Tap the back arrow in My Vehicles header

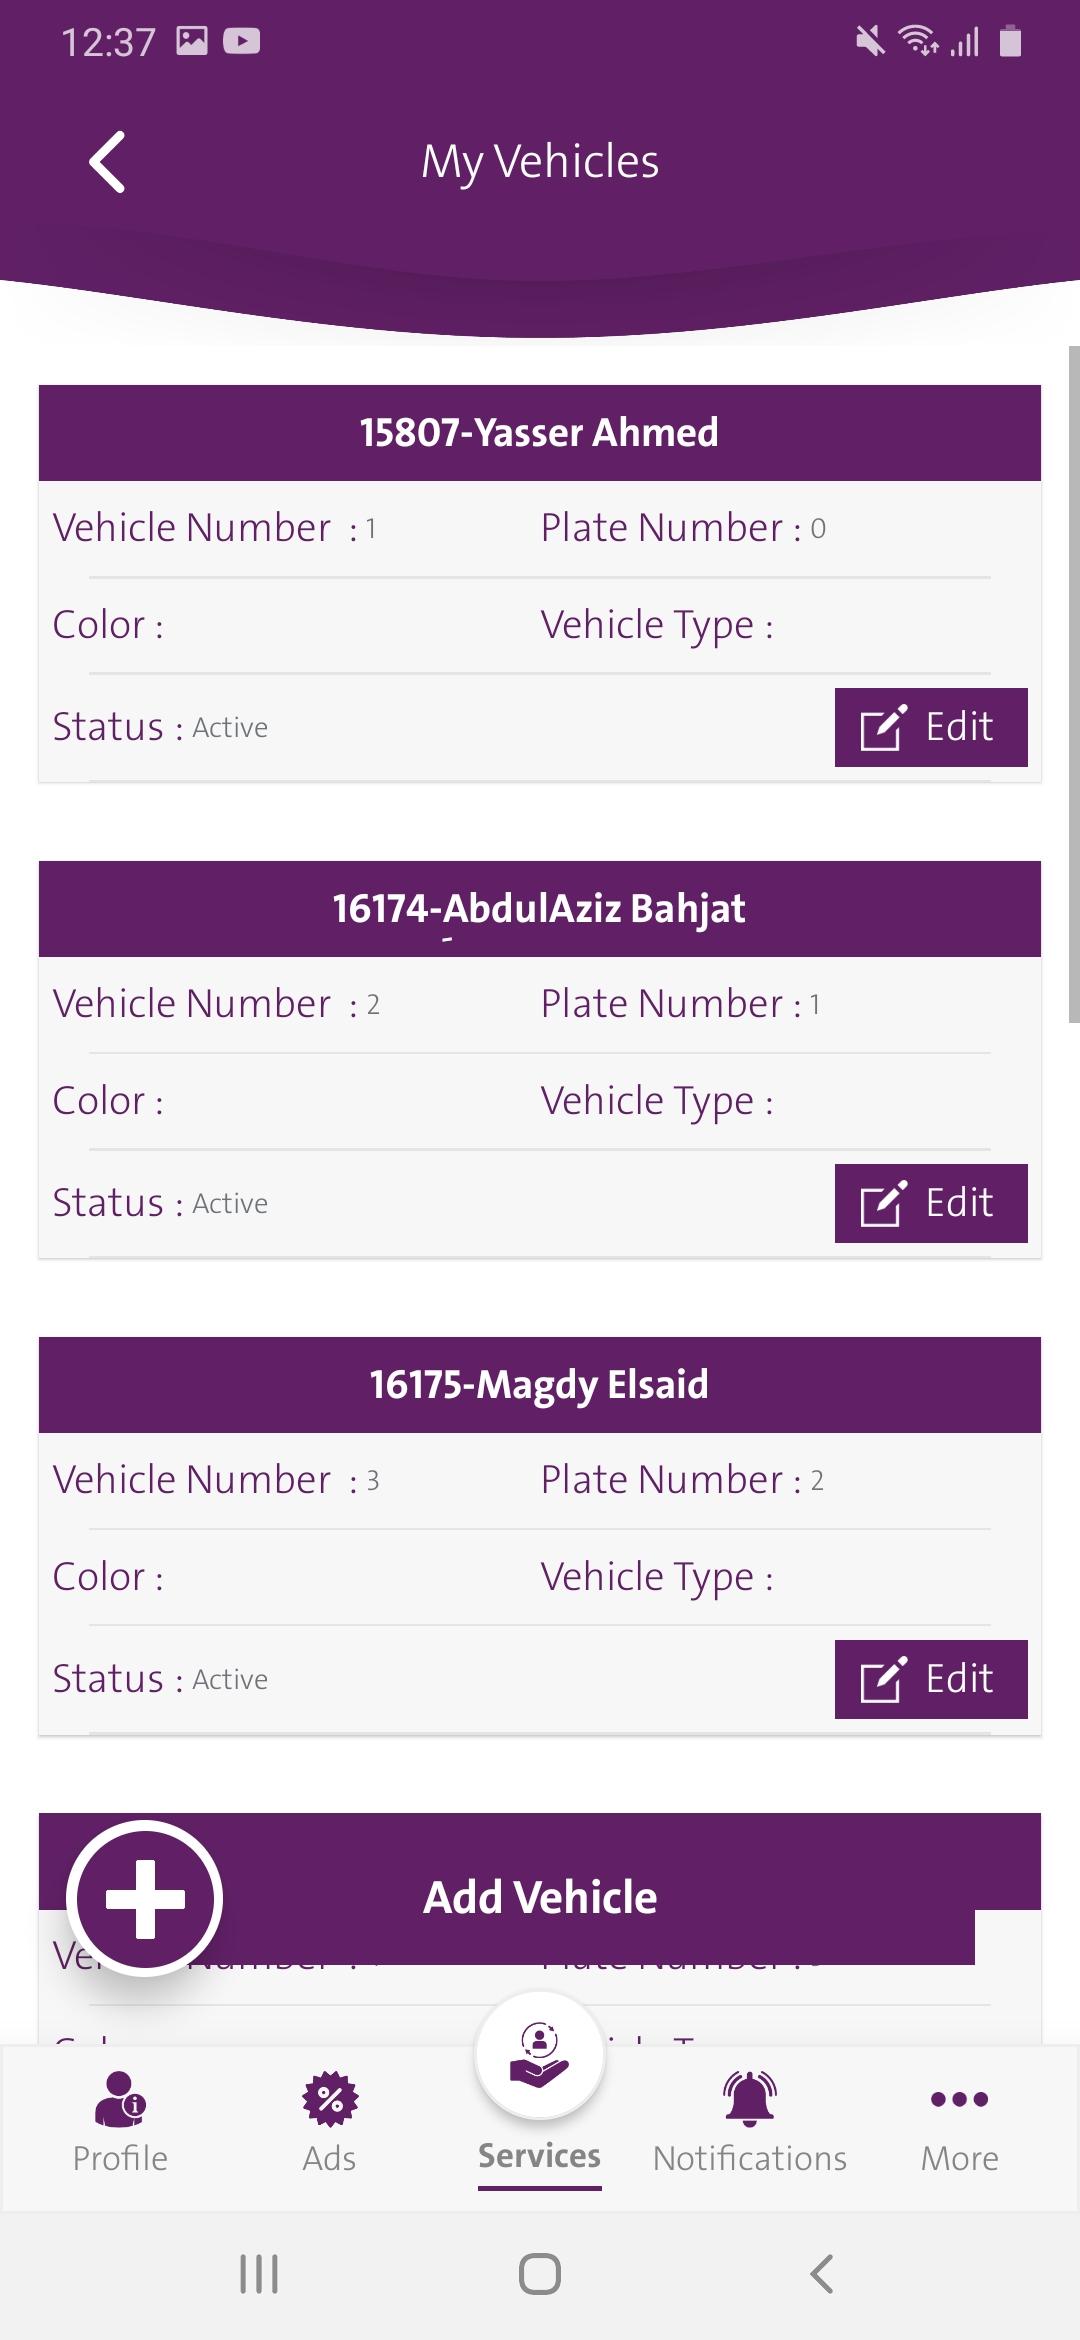tap(107, 161)
